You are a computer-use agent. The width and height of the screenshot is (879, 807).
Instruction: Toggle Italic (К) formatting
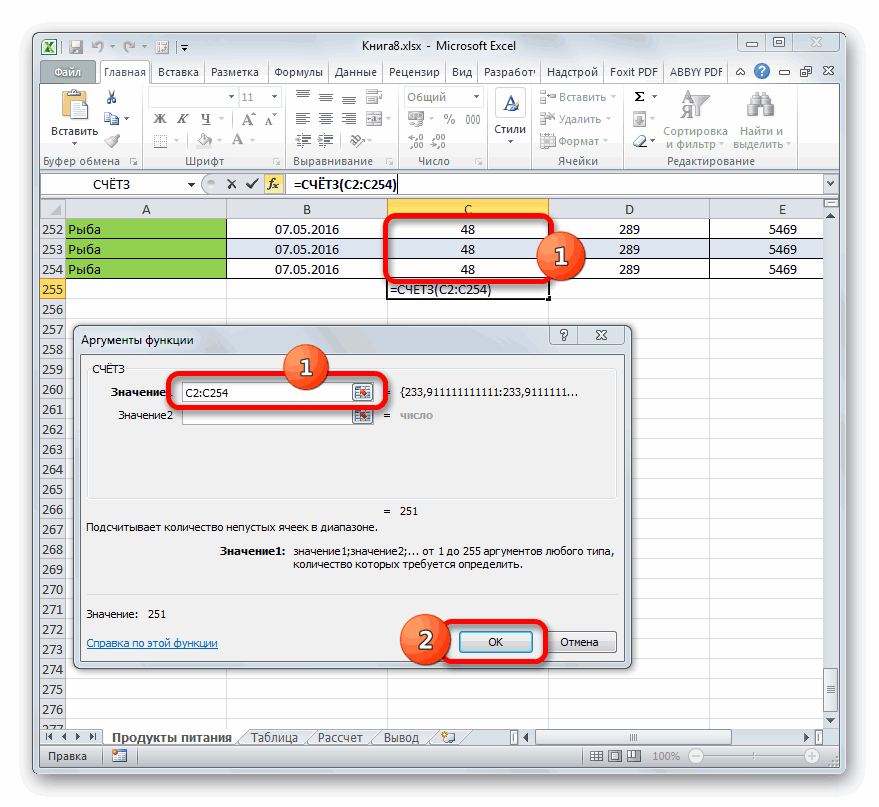click(x=183, y=119)
